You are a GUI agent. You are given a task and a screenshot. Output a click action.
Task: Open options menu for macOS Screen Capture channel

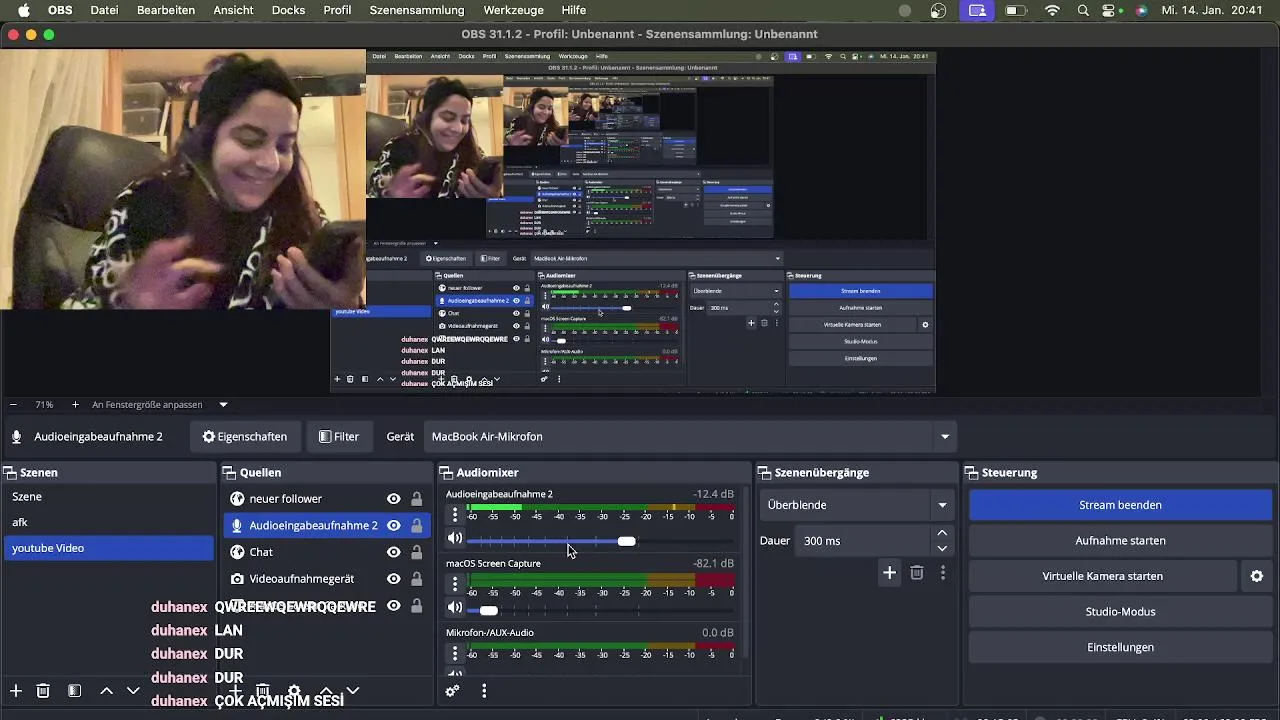tap(455, 584)
